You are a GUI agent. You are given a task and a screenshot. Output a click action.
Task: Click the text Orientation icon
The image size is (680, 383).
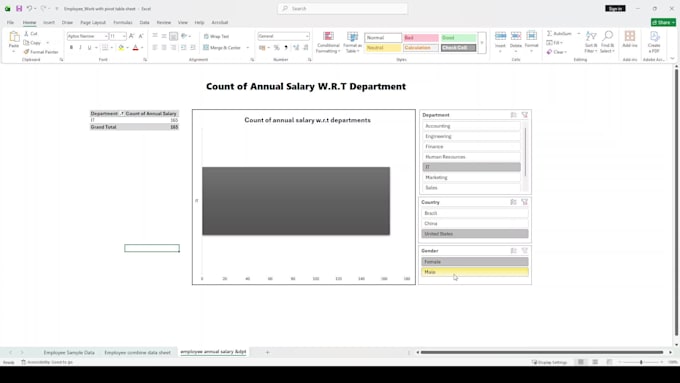point(184,36)
